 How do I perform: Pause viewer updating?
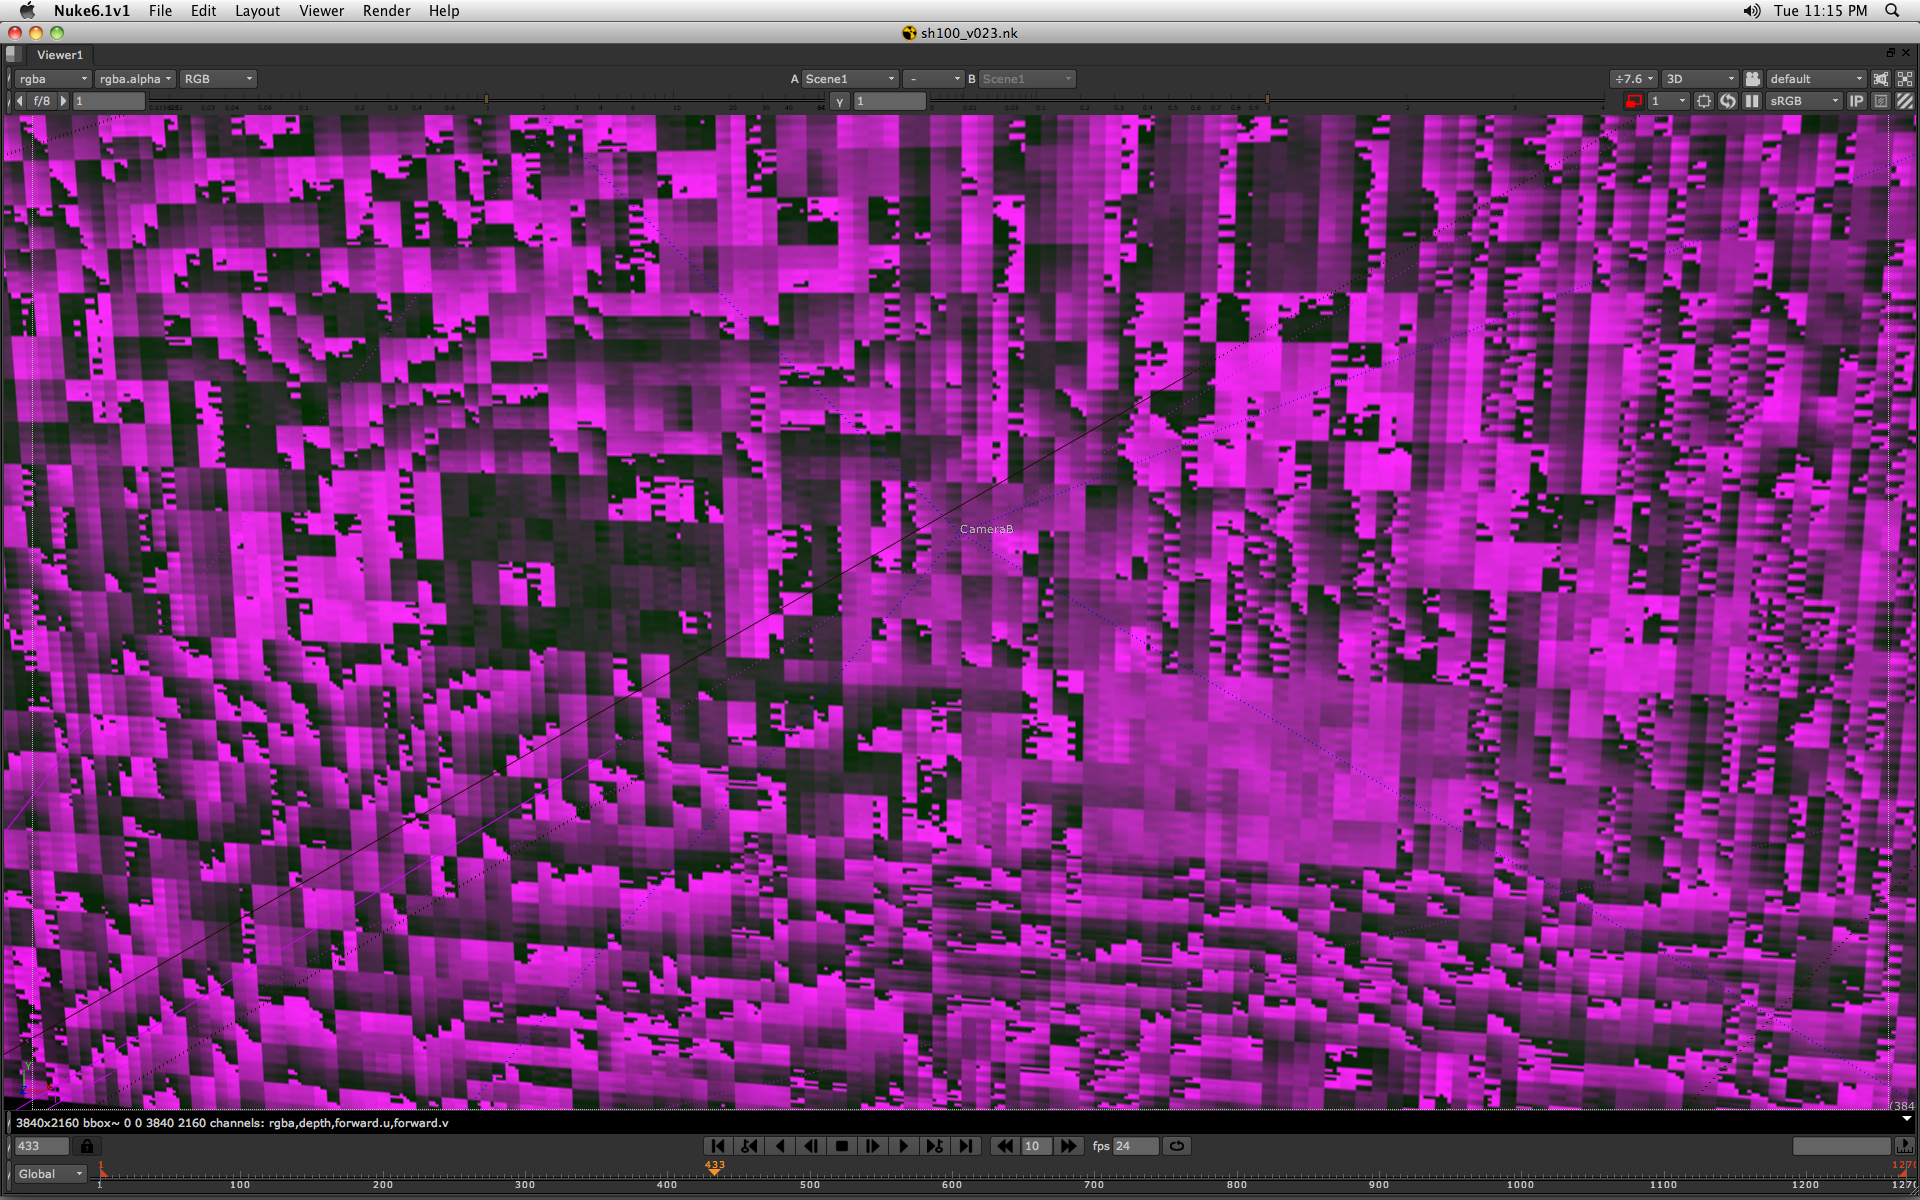coord(1752,101)
